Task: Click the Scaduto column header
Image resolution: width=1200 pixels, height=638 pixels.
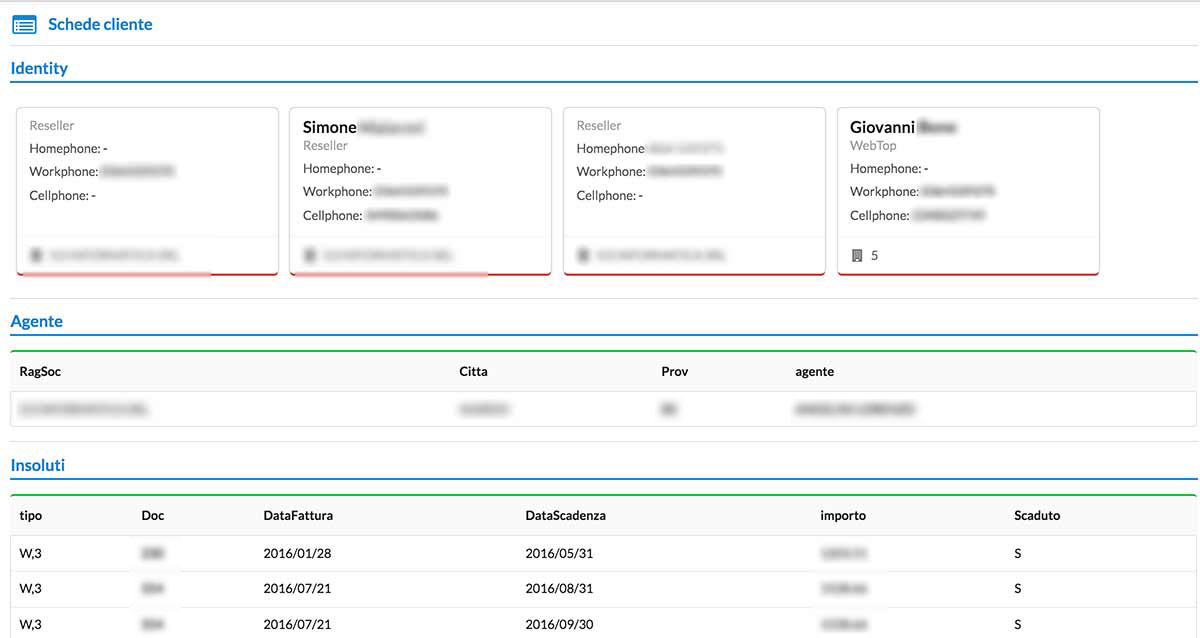Action: coord(1036,515)
